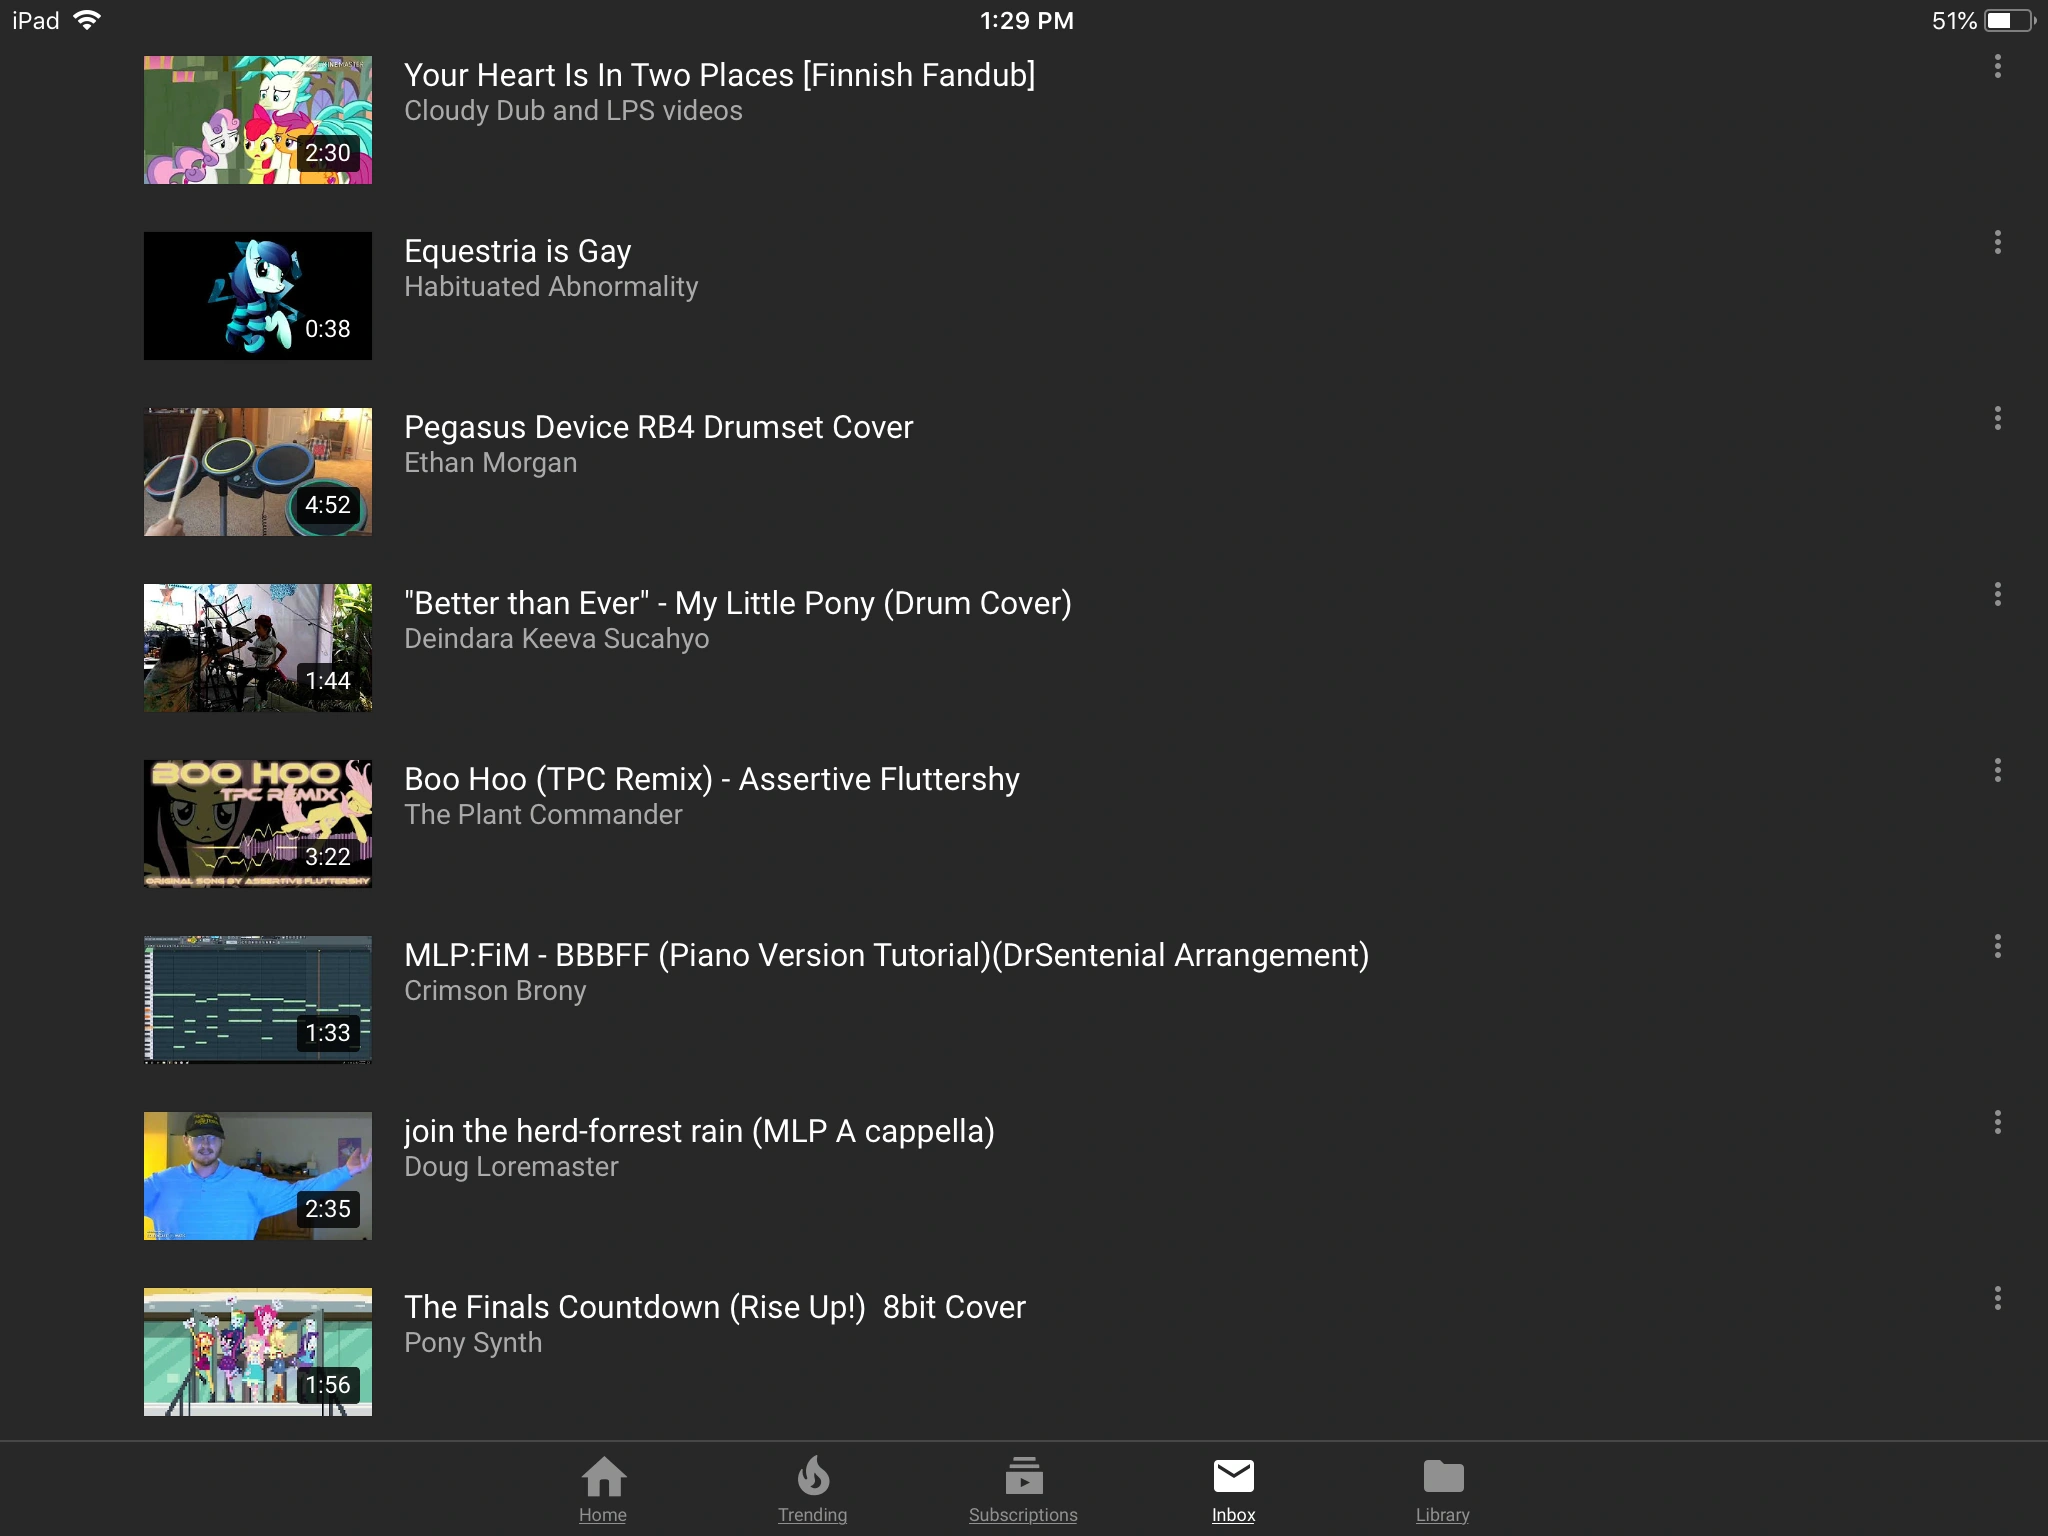Play The Finals Countdown 8bit Cover thumbnail
Image resolution: width=2048 pixels, height=1536 pixels.
pos(258,1352)
